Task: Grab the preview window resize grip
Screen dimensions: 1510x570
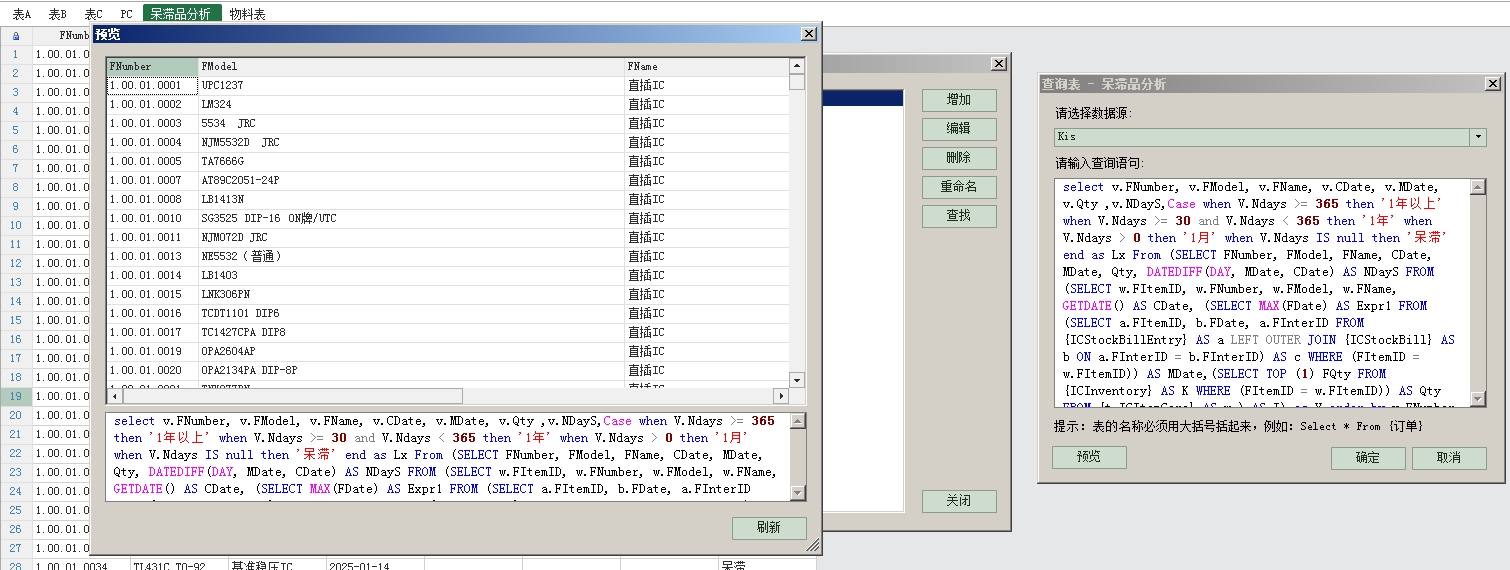Action: click(x=813, y=546)
